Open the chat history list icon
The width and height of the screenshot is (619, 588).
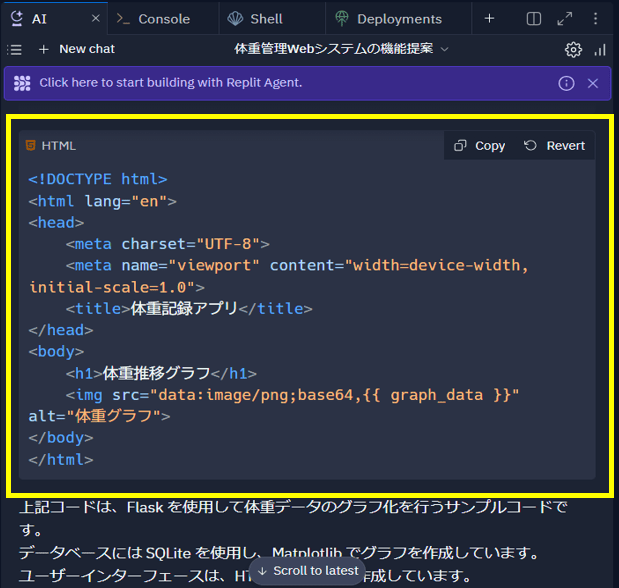(15, 50)
